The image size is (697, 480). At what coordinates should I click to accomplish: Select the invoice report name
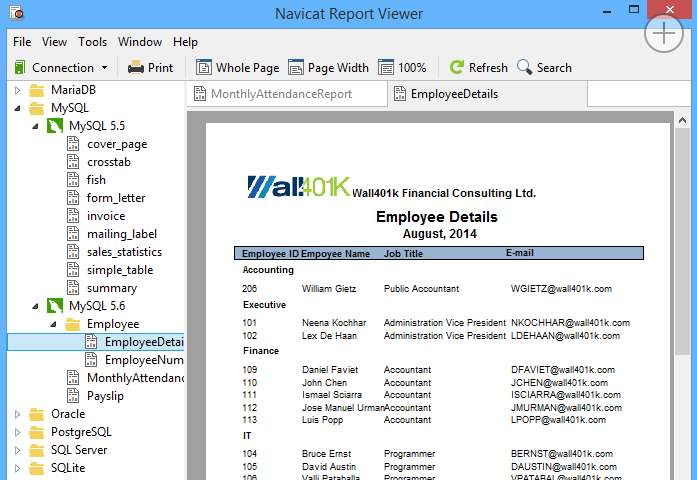106,216
